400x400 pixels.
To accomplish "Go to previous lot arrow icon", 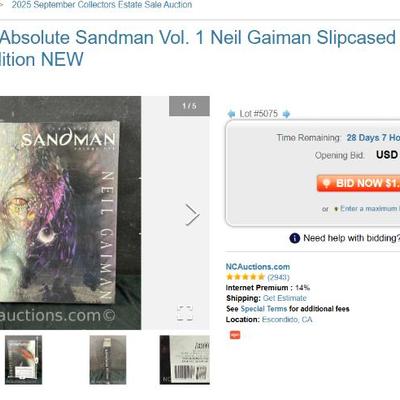I will click(x=231, y=114).
